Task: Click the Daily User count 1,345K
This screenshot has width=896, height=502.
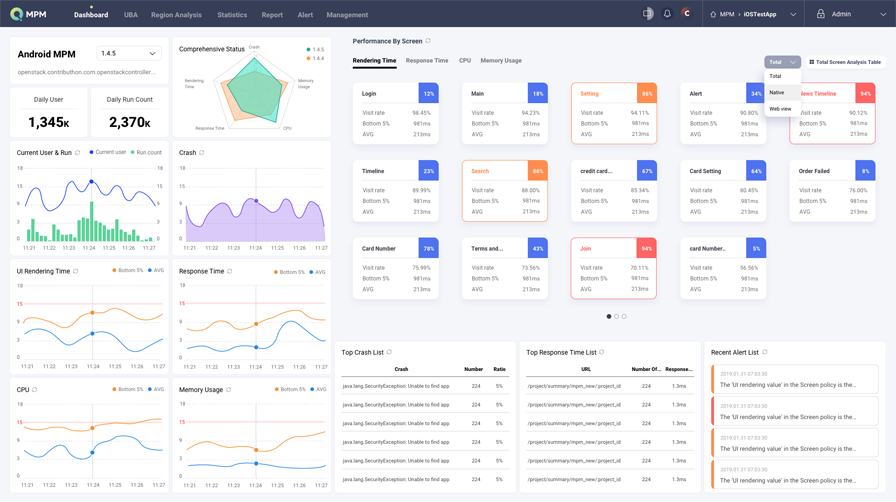Action: (49, 122)
